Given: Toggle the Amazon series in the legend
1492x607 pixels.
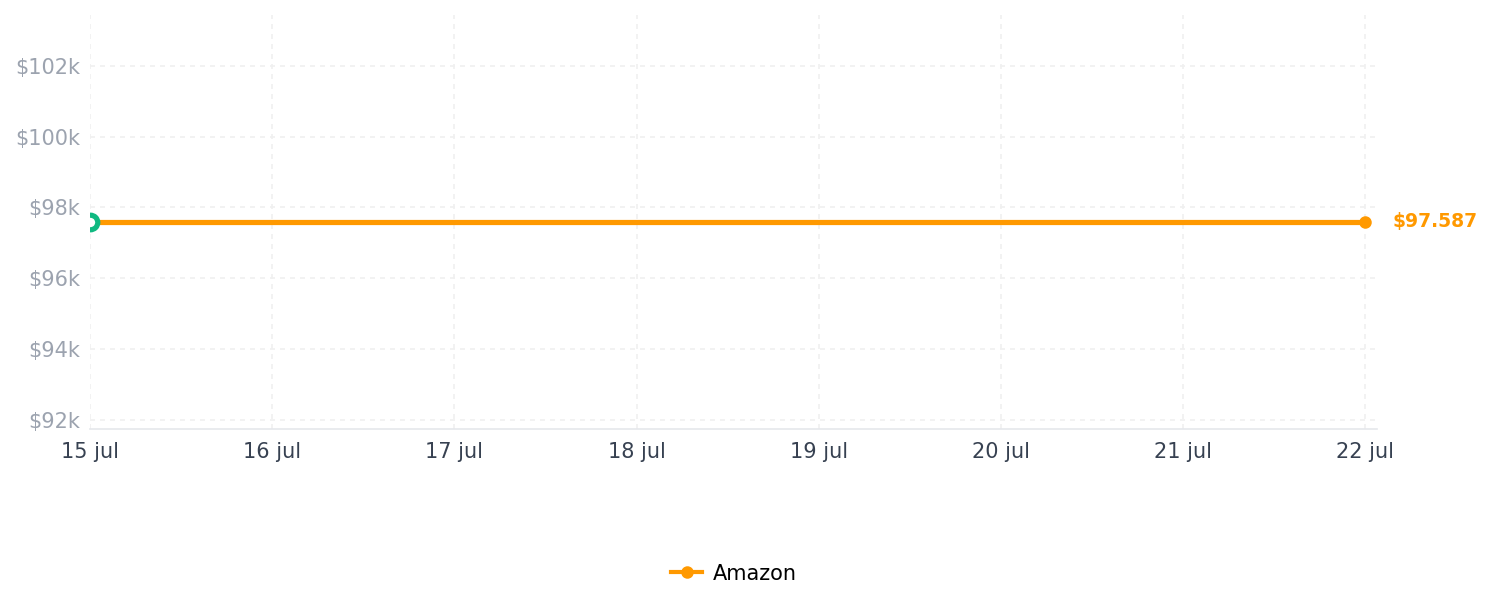Looking at the screenshot, I should click(x=732, y=573).
